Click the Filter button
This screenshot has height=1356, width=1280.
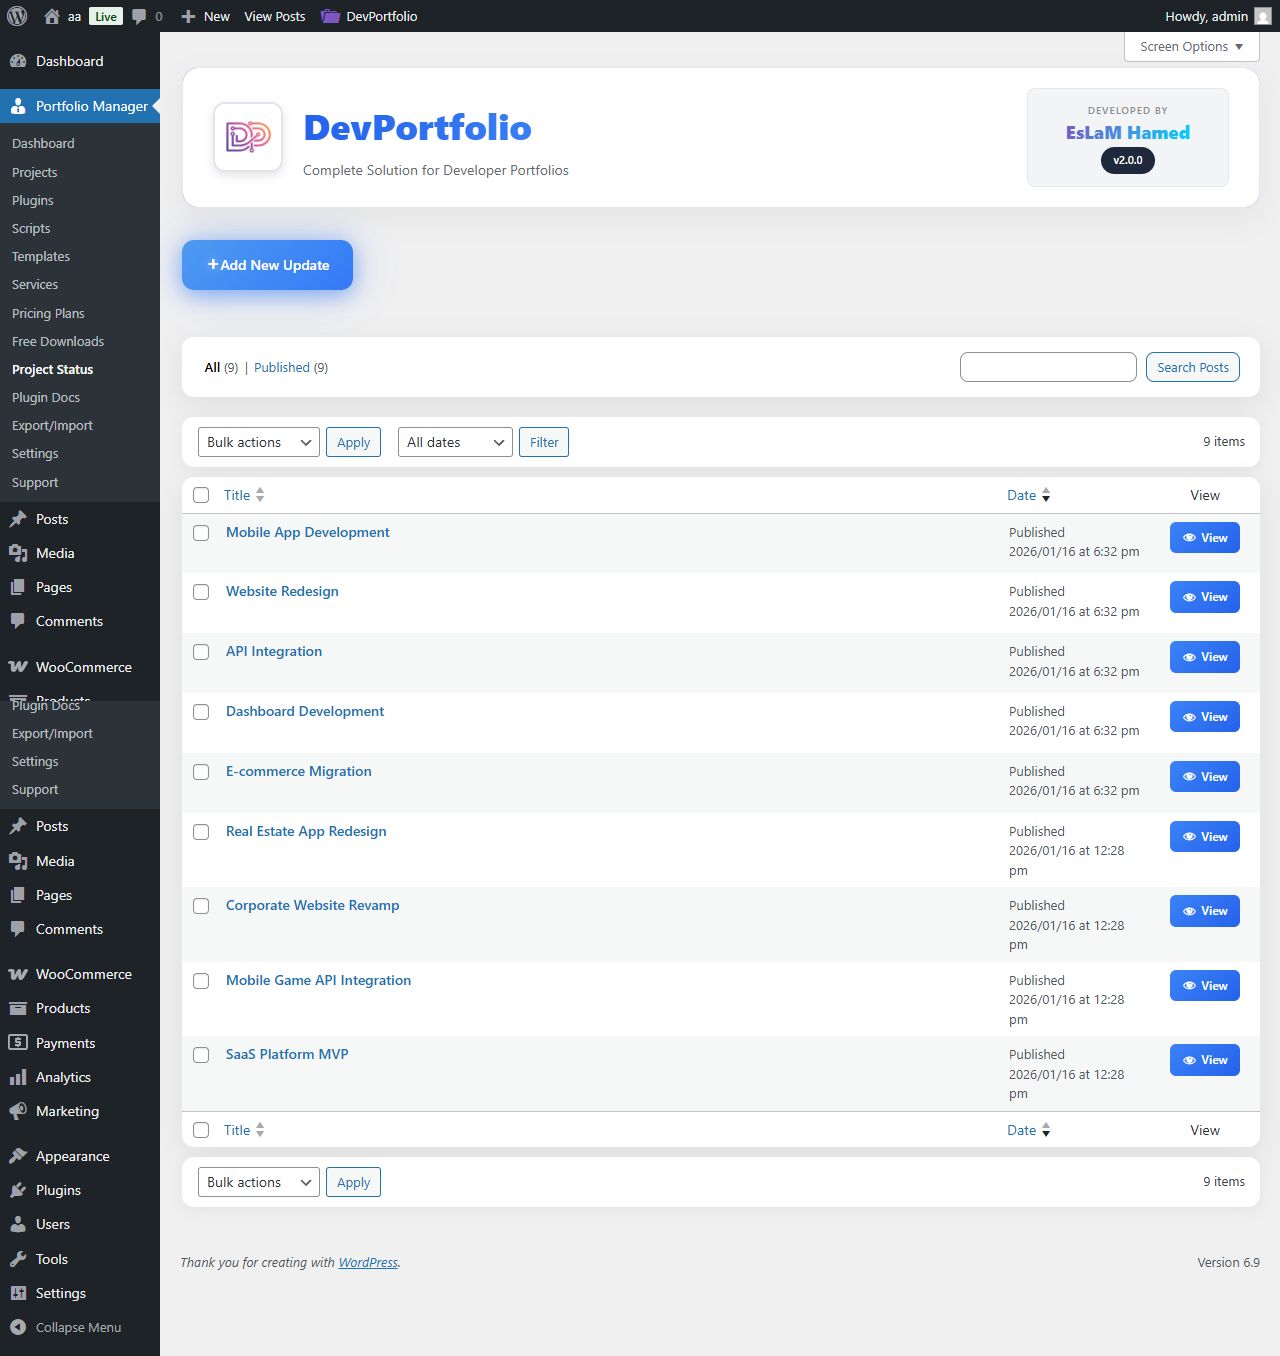point(544,442)
